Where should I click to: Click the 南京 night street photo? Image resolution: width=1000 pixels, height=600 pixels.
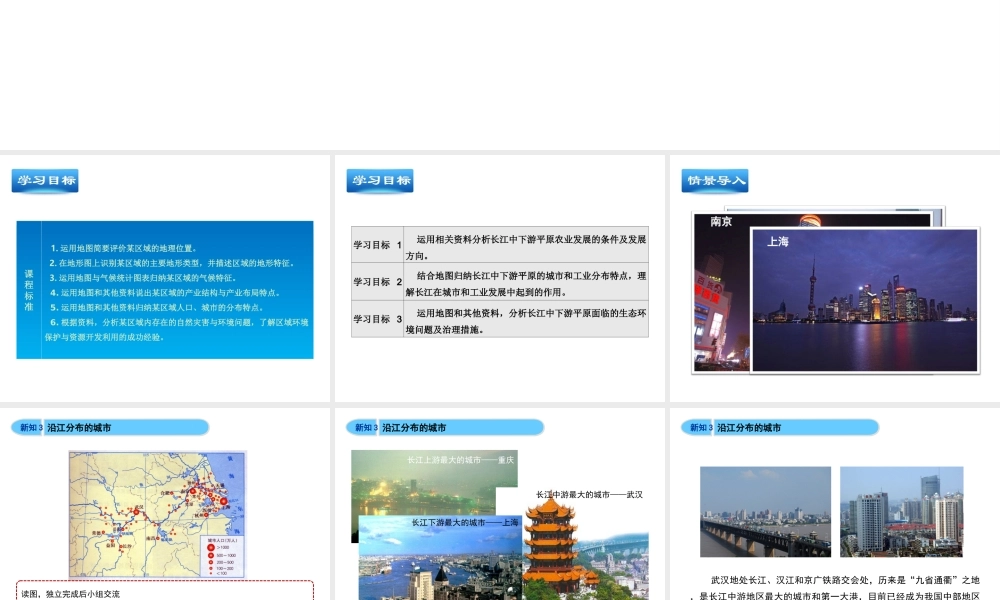721,293
